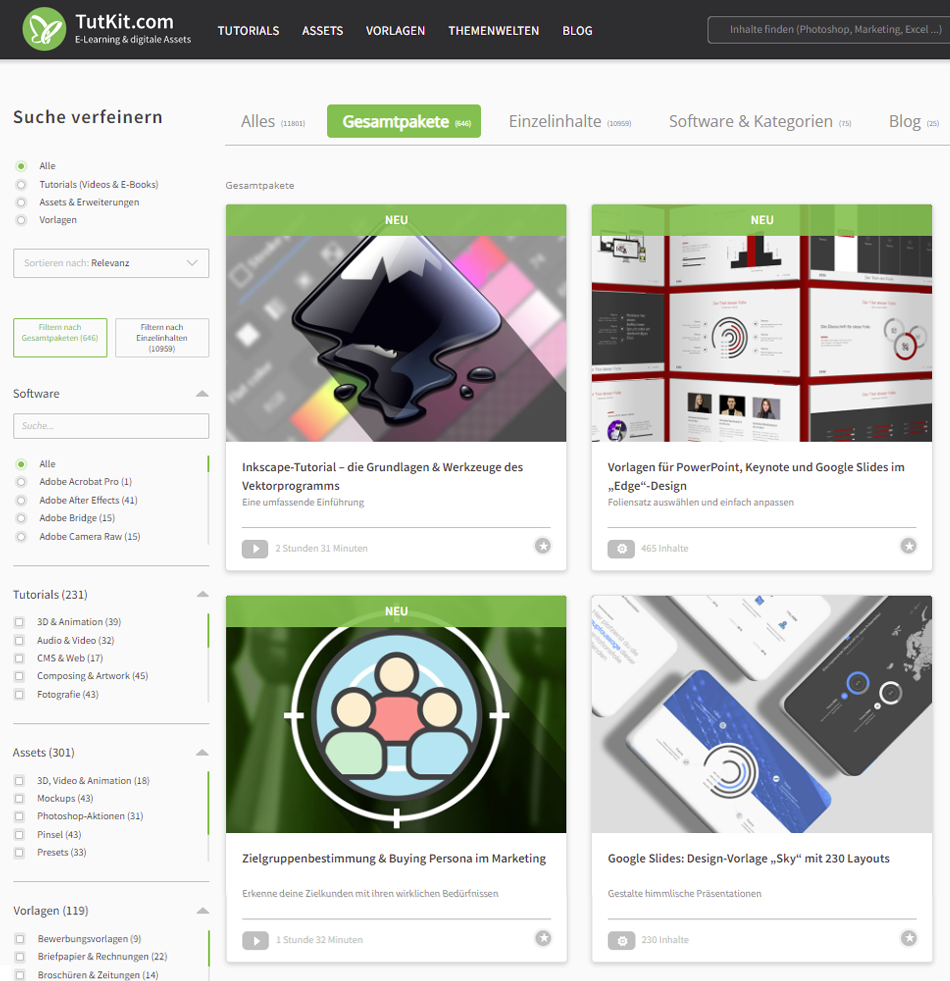Select the top 'Alle' content type radio
This screenshot has width=950, height=981.
[x=21, y=166]
